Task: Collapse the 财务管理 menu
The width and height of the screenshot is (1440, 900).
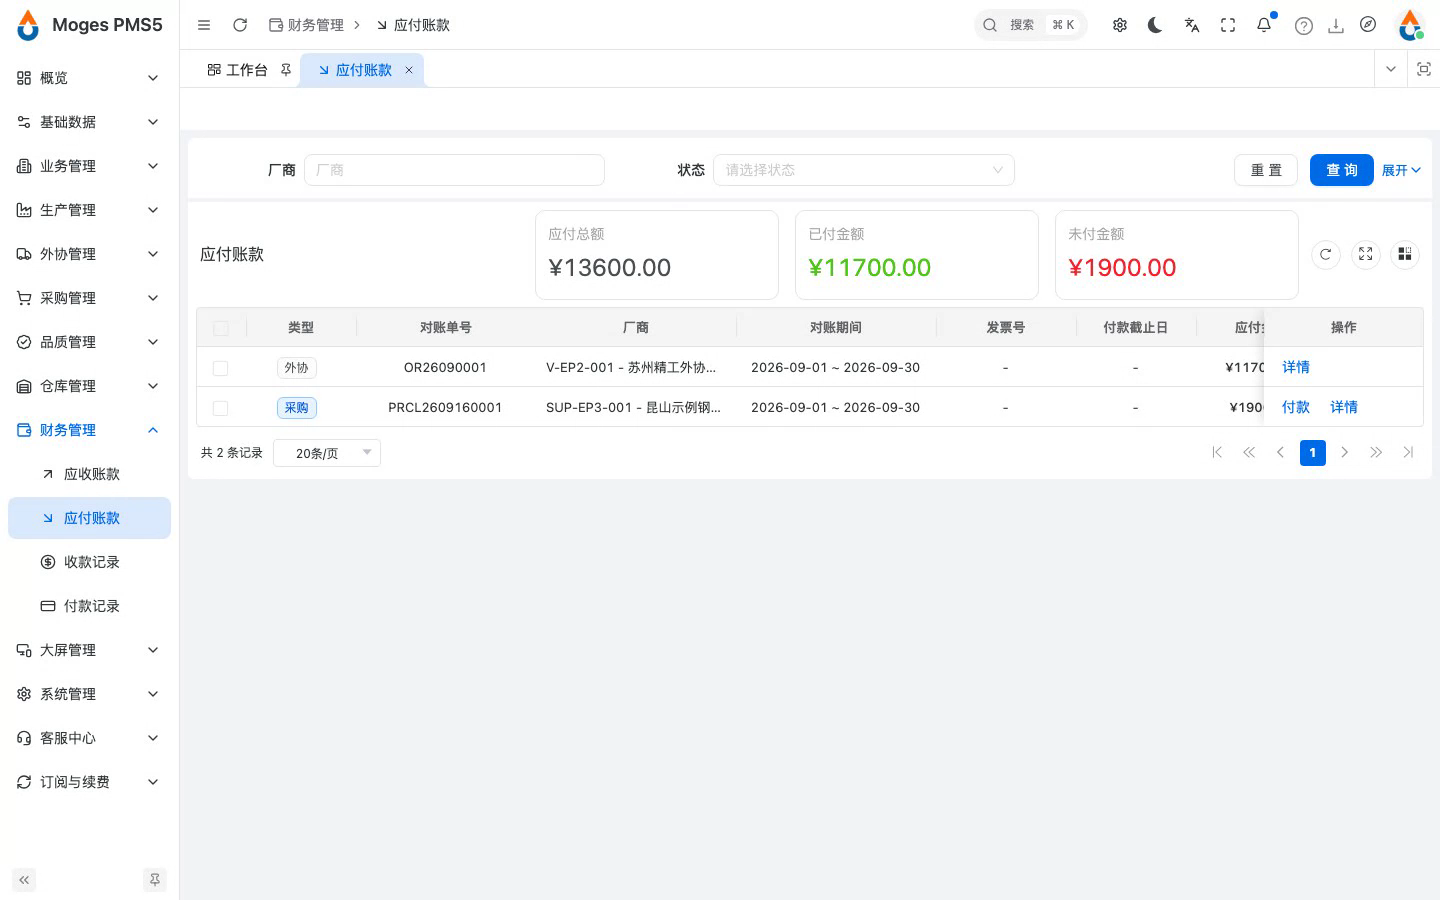Action: [89, 430]
